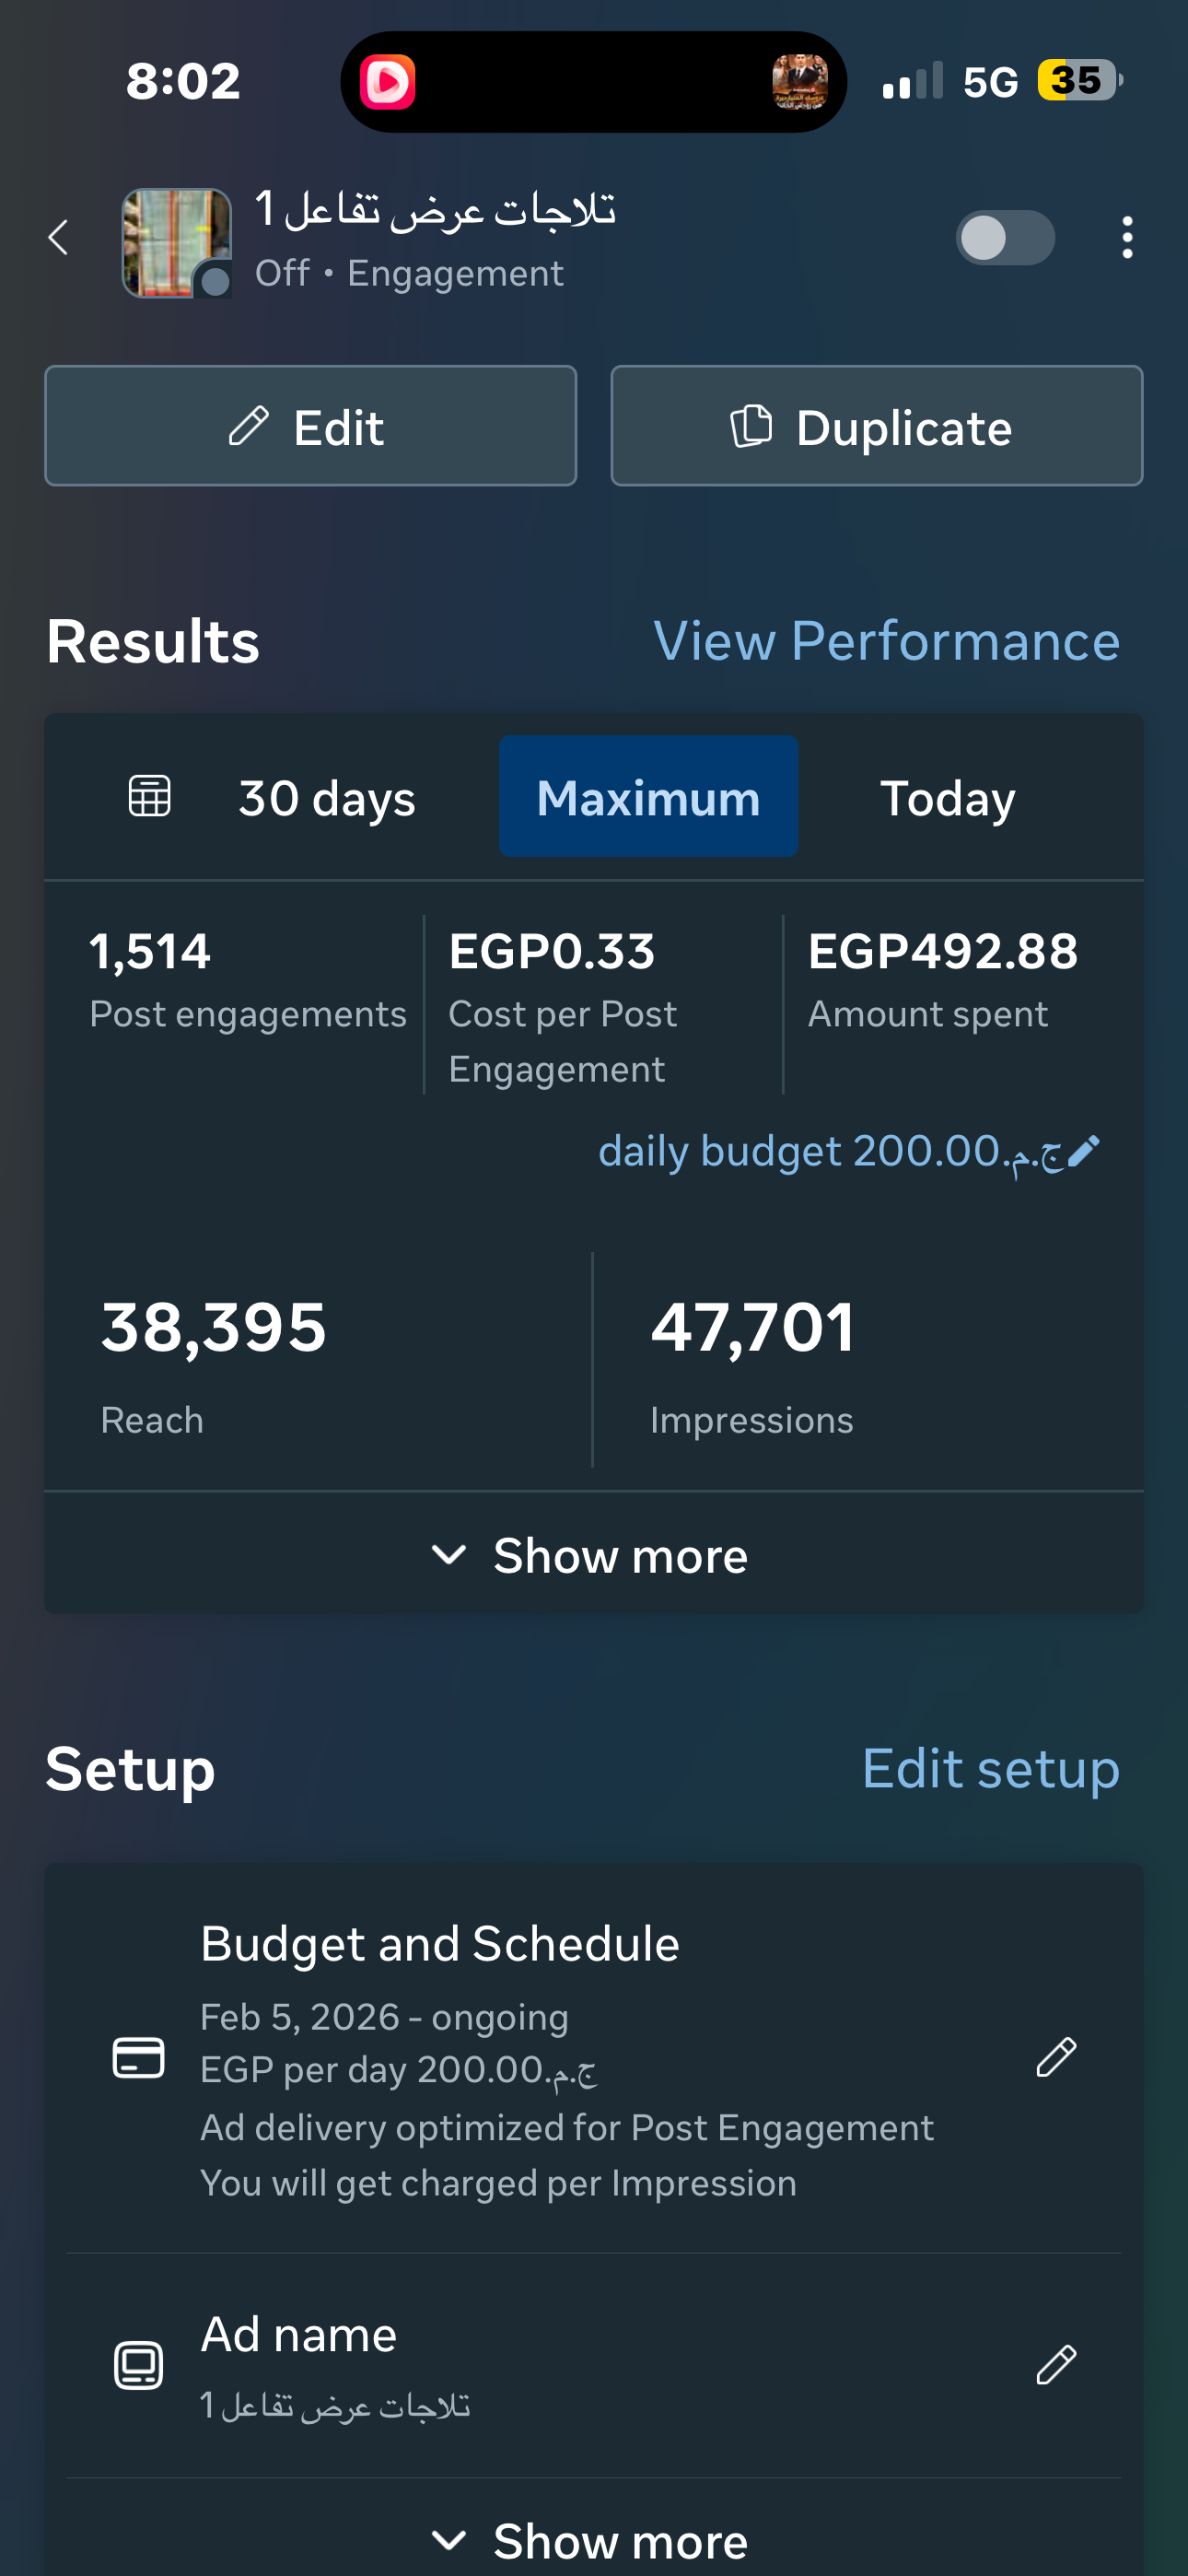Tap the Edit setup link
Image resolution: width=1188 pixels, height=2576 pixels.
coord(990,1769)
